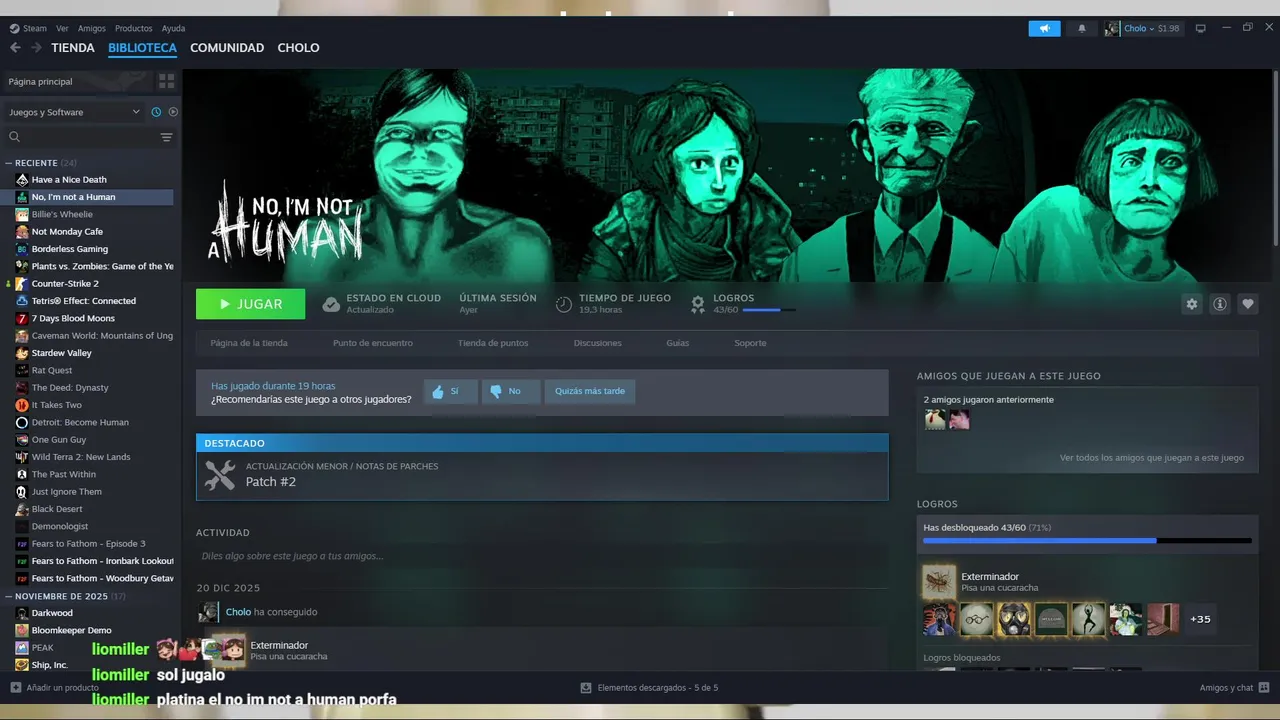Viewport: 1280px width, 720px height.
Task: Click Cholo name in activity feed
Action: pyautogui.click(x=238, y=612)
